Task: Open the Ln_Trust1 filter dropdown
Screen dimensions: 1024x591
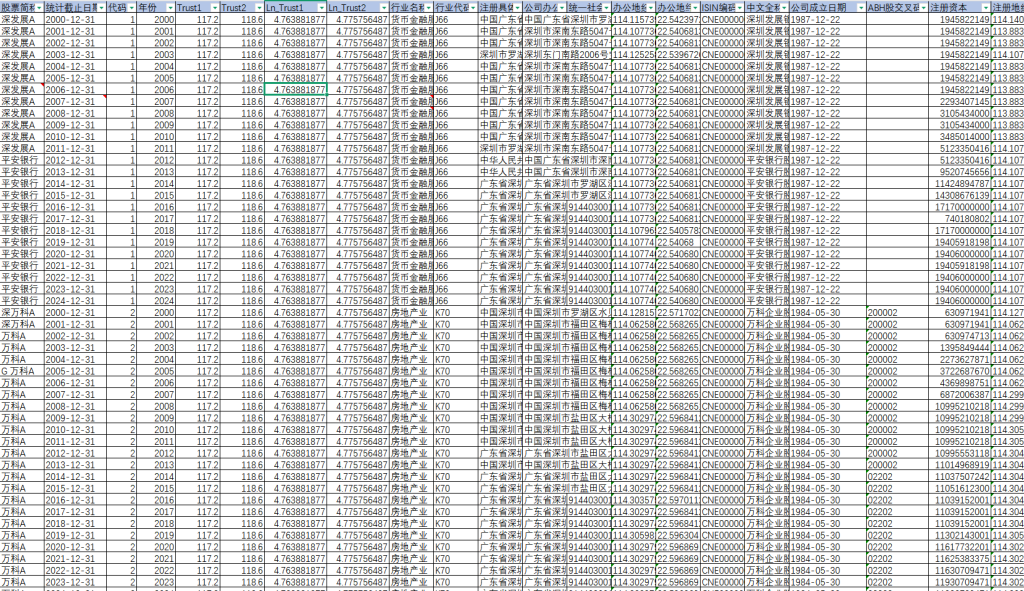Action: click(x=322, y=7)
